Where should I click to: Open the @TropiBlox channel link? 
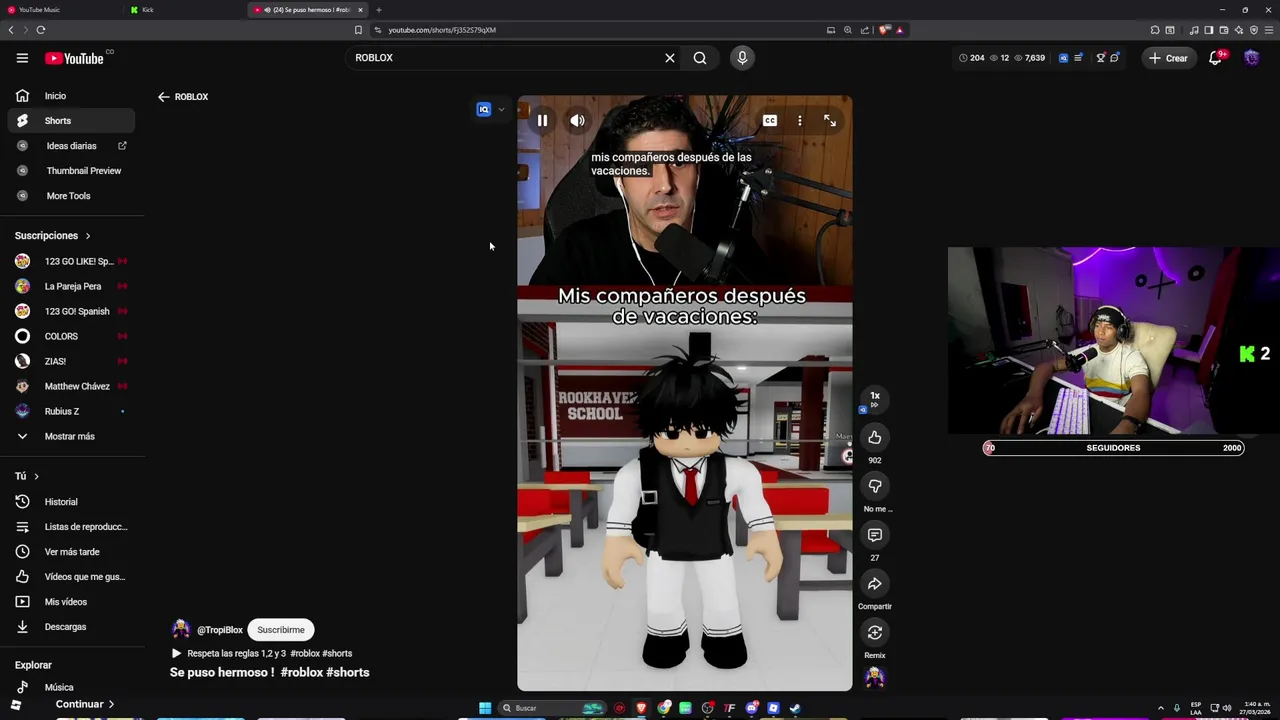coord(220,630)
